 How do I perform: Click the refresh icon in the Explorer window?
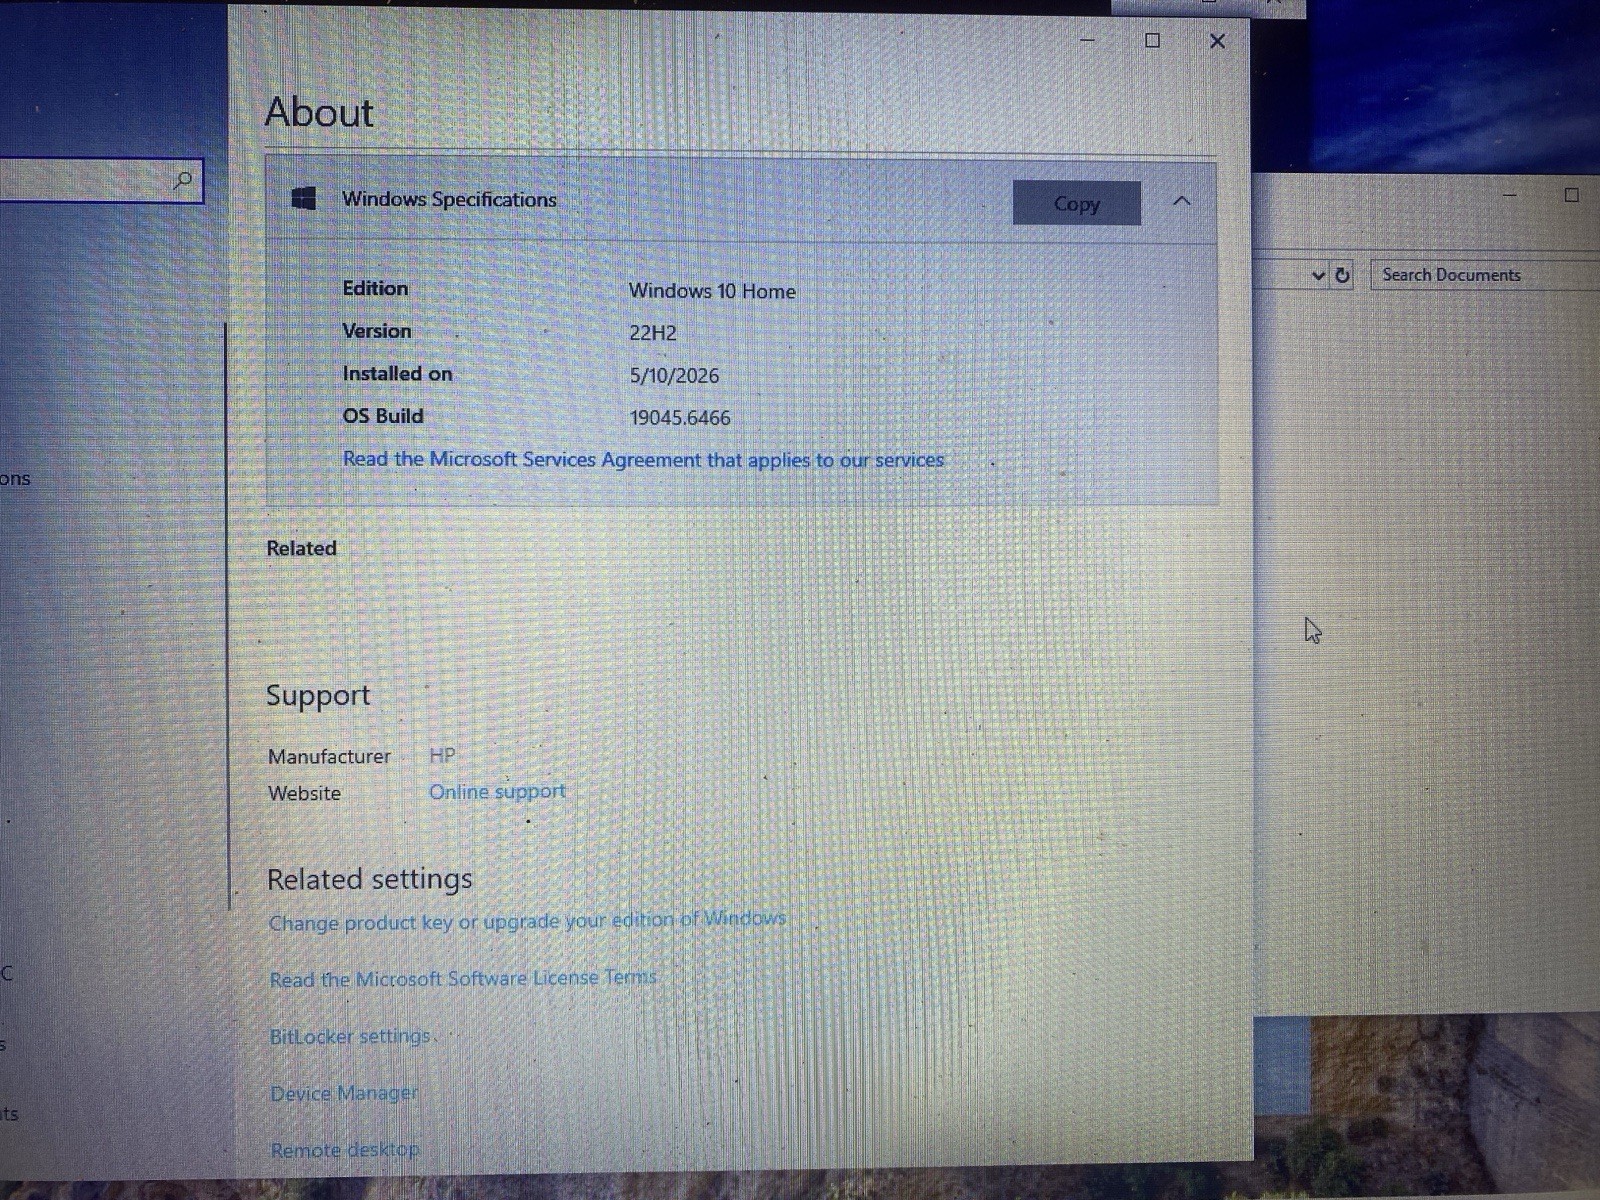pos(1342,275)
